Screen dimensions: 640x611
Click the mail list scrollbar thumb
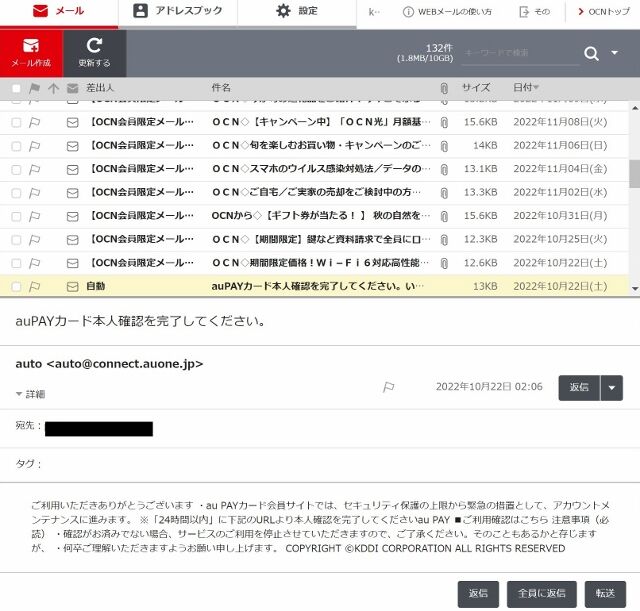coord(634,173)
